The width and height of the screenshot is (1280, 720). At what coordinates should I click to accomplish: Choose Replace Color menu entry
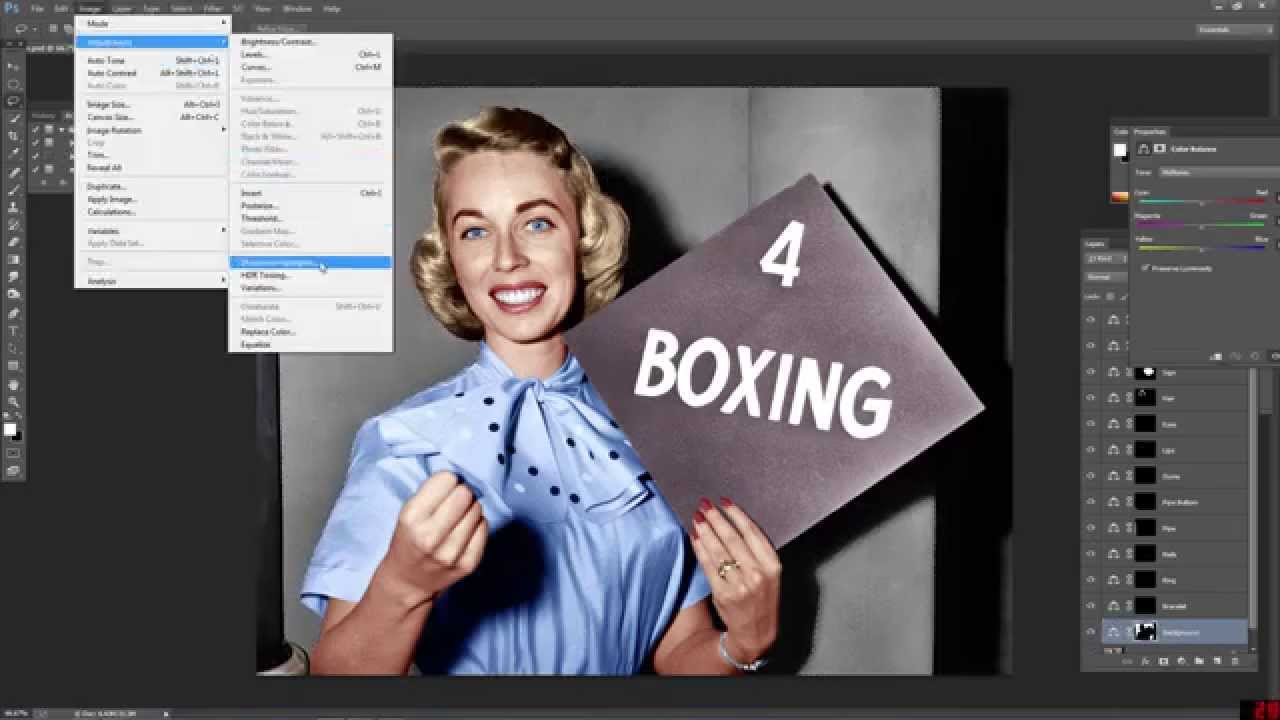[x=310, y=332]
